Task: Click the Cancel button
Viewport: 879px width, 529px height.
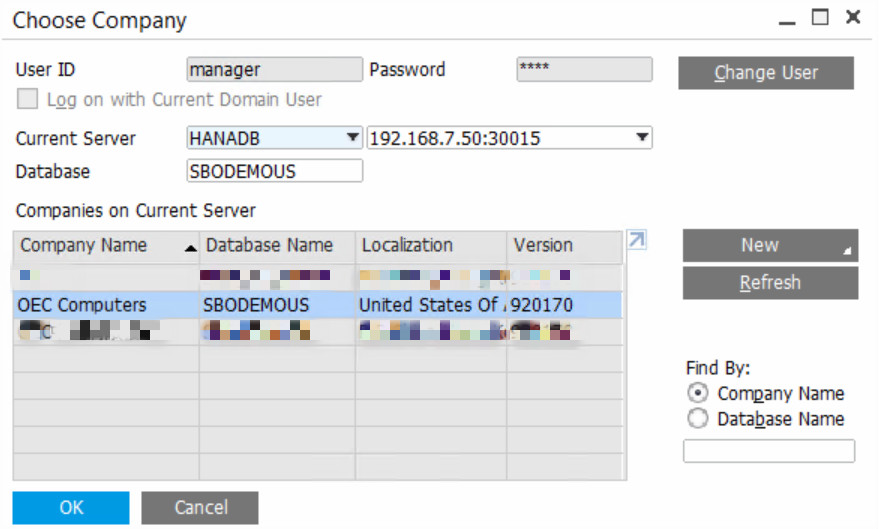Action: pos(200,507)
